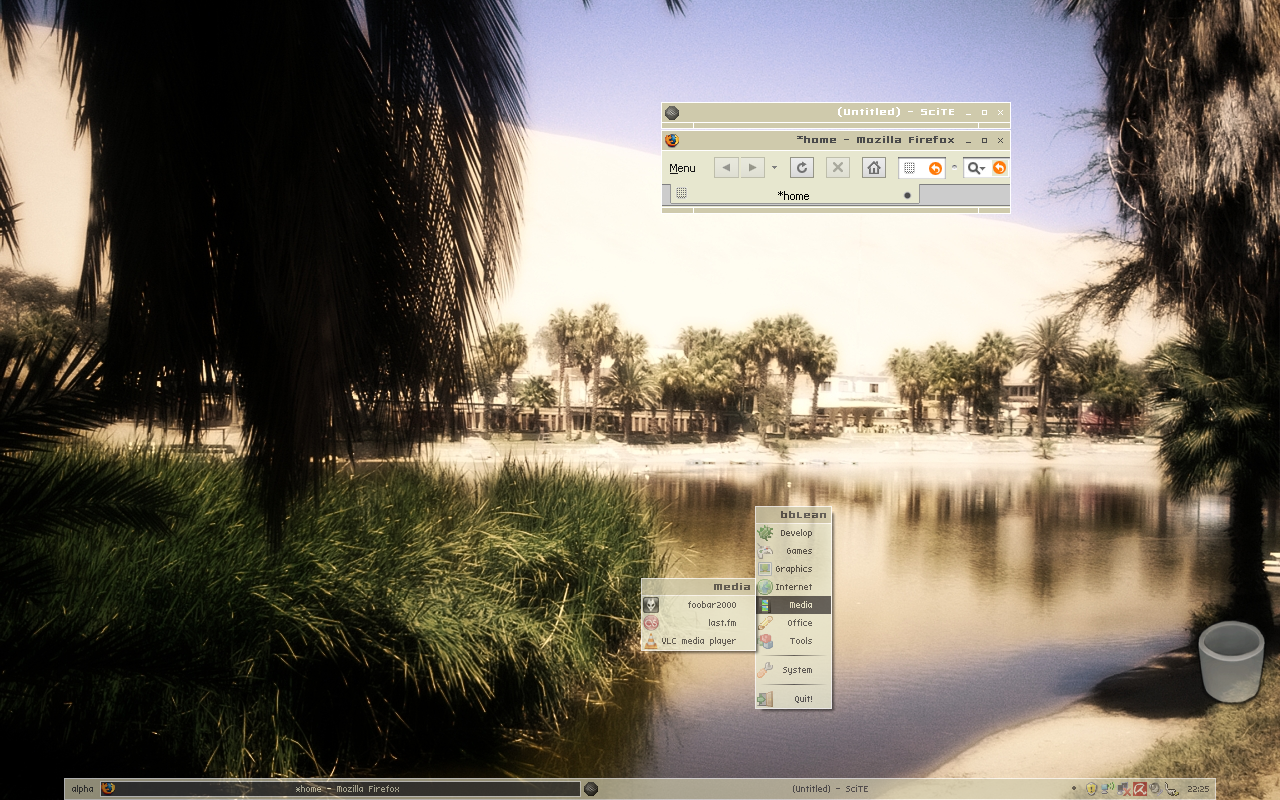This screenshot has width=1280, height=800.
Task: Launch last.fm from the Media submenu
Action: tap(698, 623)
